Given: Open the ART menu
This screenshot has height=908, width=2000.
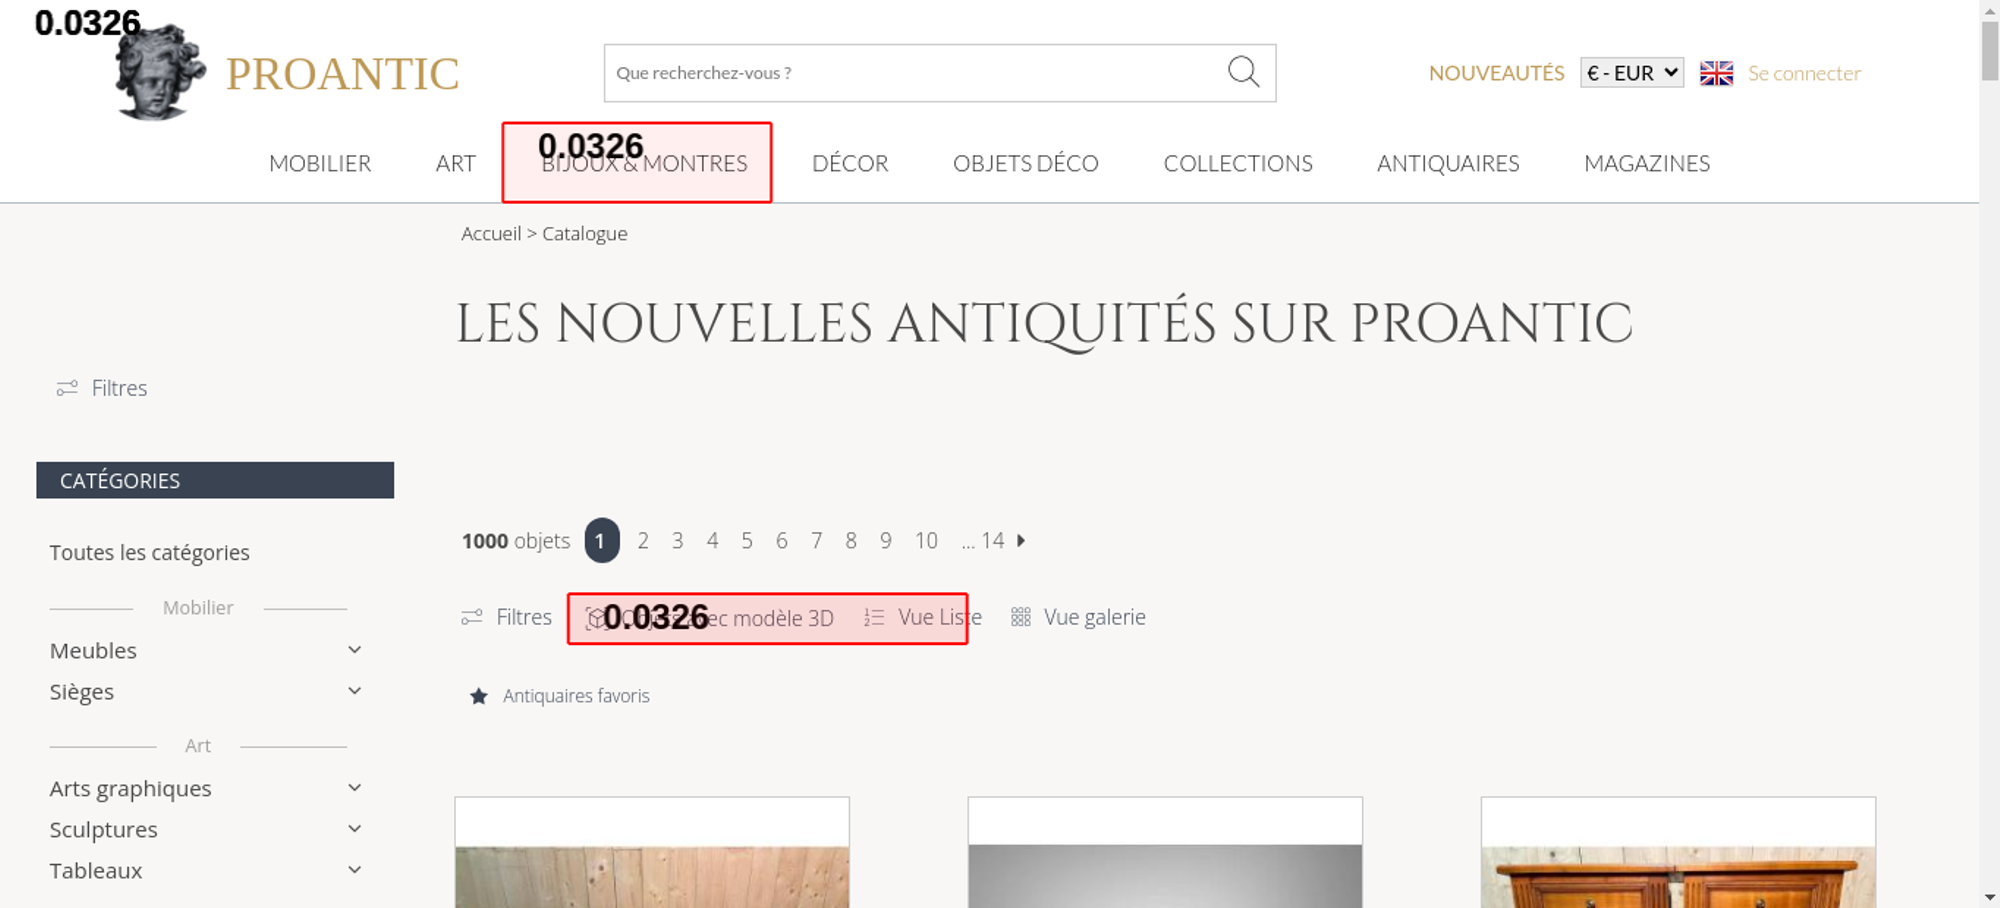Looking at the screenshot, I should coord(456,163).
